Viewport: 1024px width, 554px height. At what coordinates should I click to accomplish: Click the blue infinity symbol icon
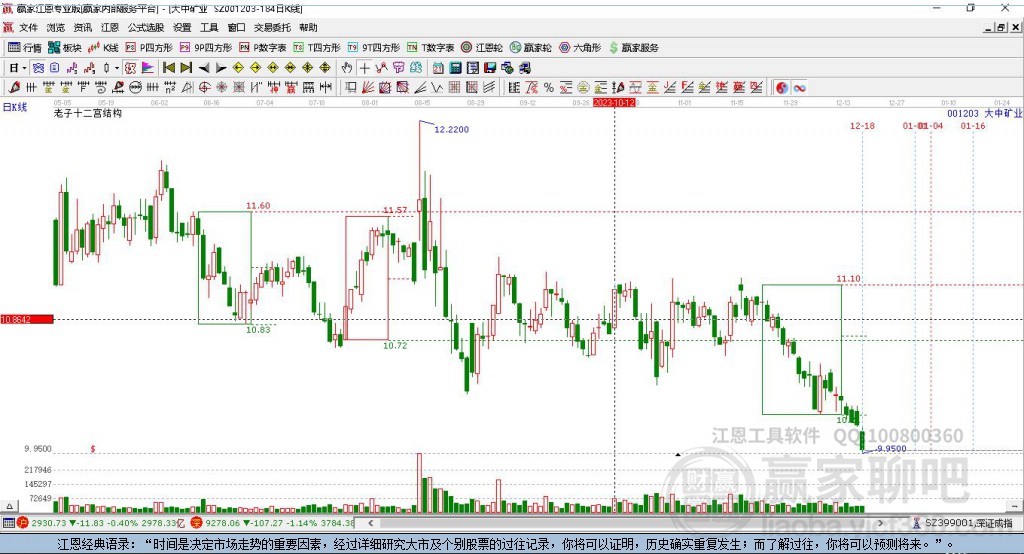(799, 87)
